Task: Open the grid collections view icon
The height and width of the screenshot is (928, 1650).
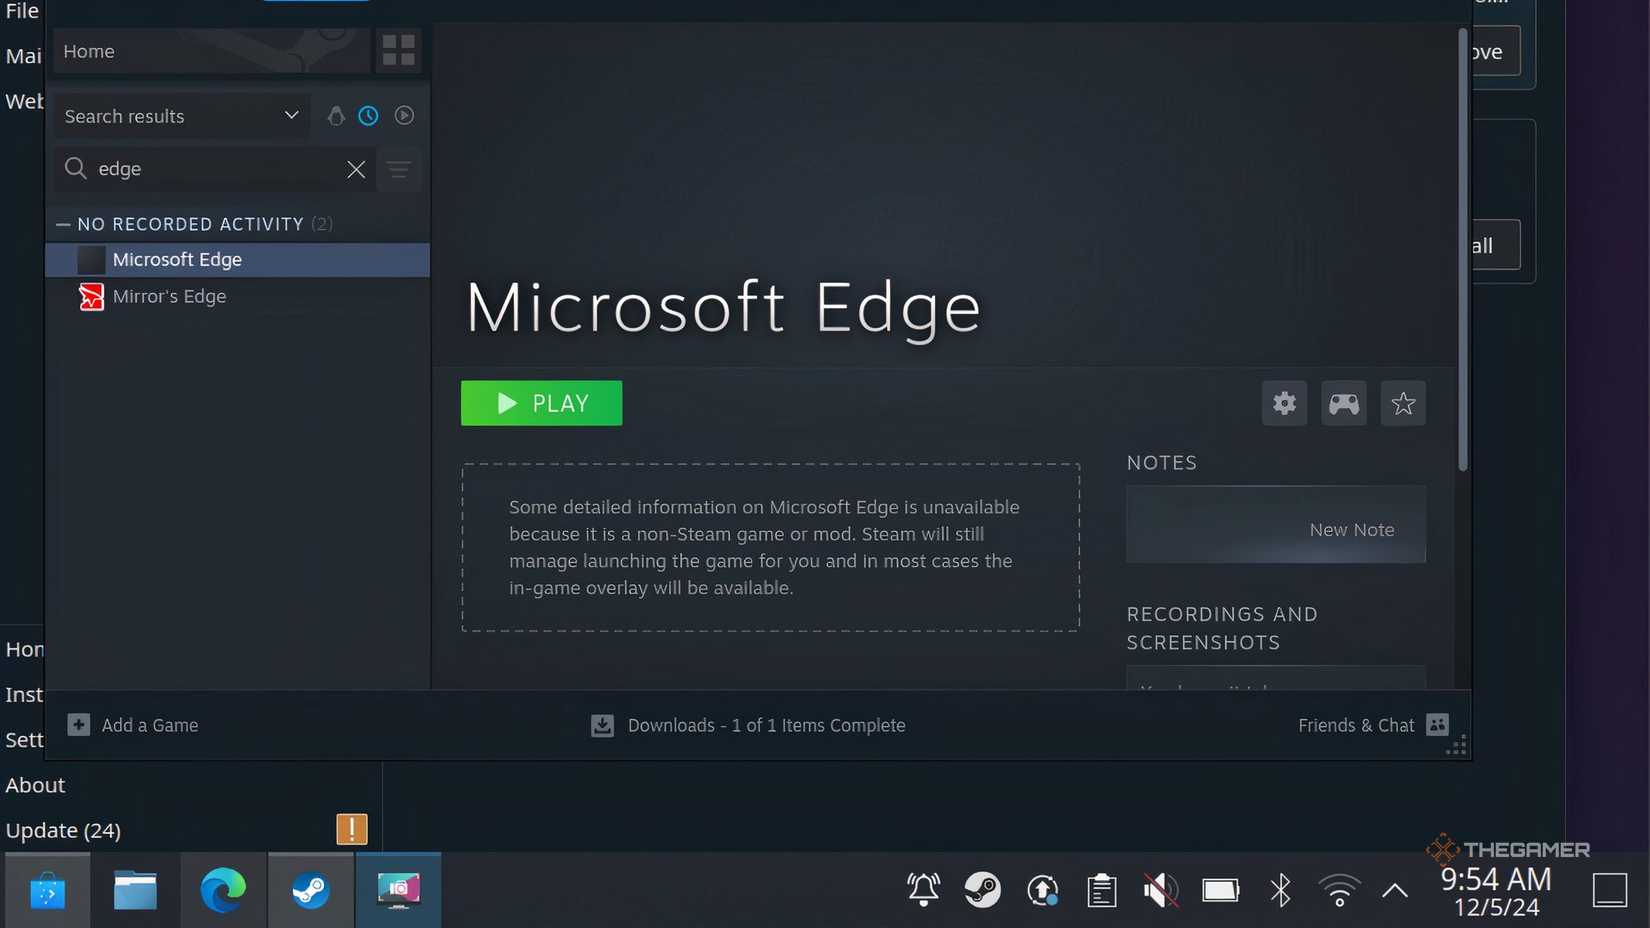Action: click(398, 50)
